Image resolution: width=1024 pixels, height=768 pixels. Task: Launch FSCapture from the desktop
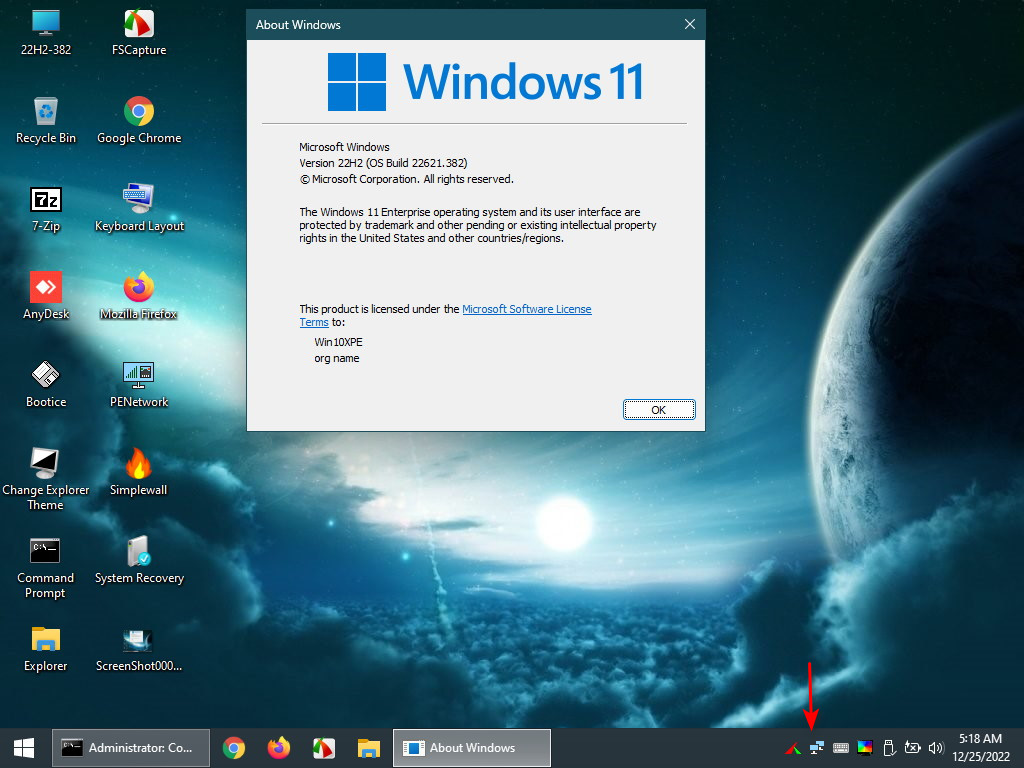pyautogui.click(x=139, y=33)
